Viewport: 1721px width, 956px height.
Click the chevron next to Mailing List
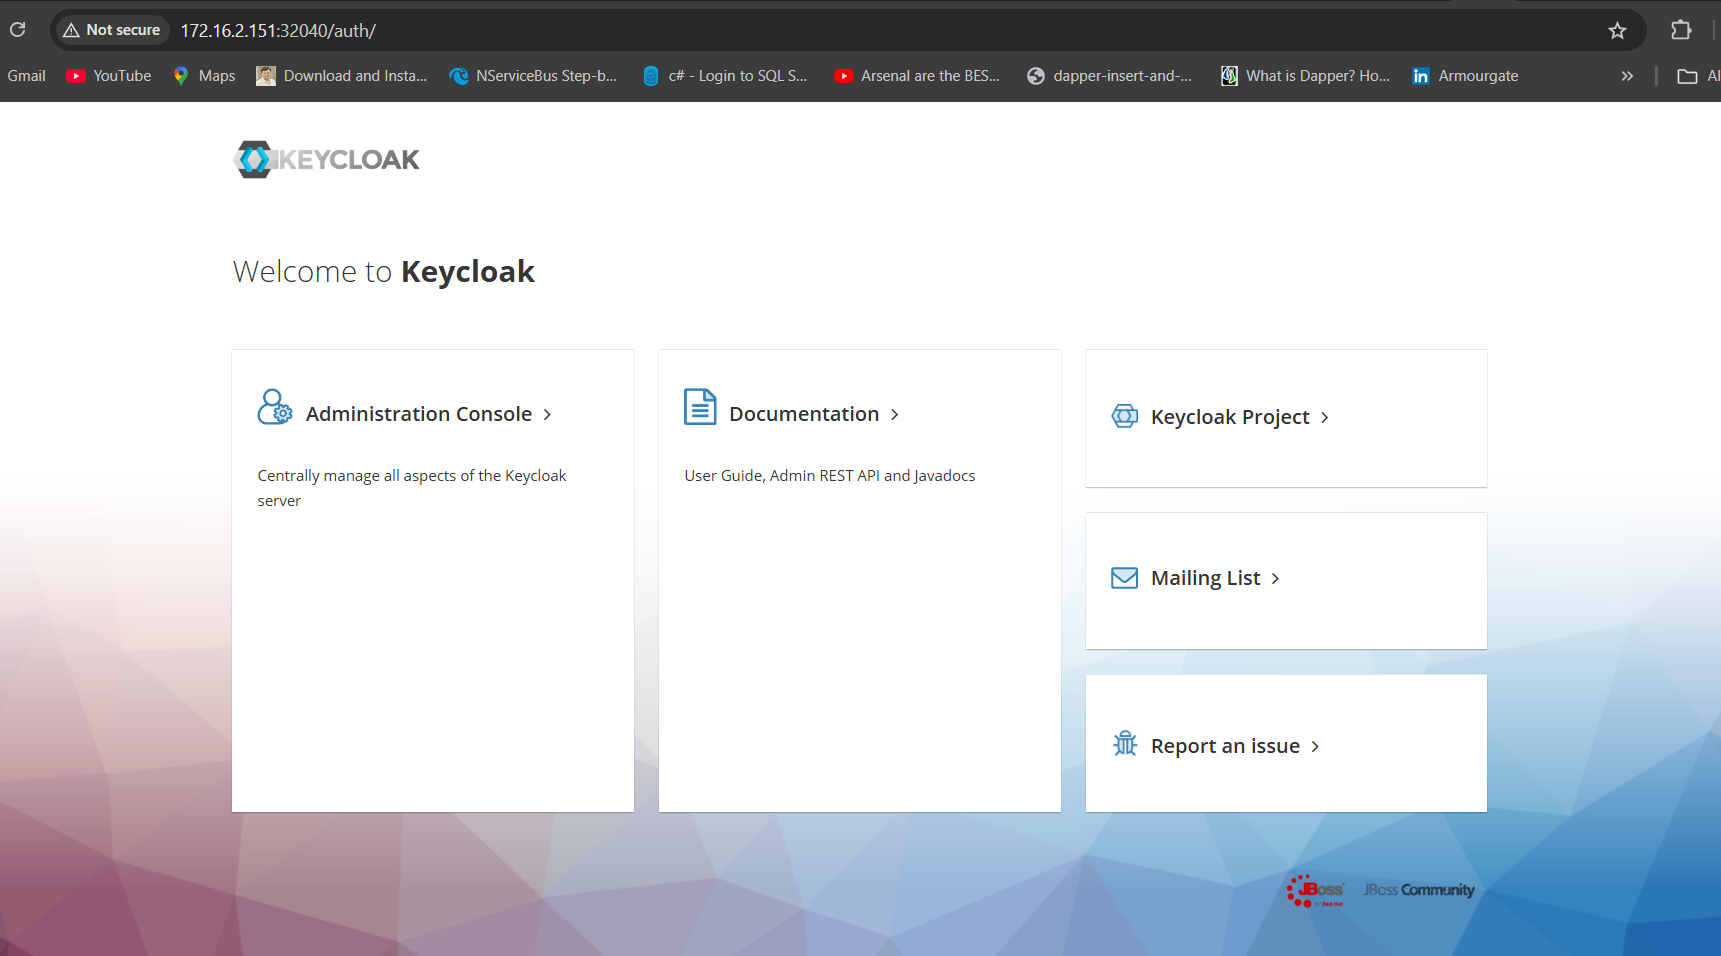click(1275, 579)
